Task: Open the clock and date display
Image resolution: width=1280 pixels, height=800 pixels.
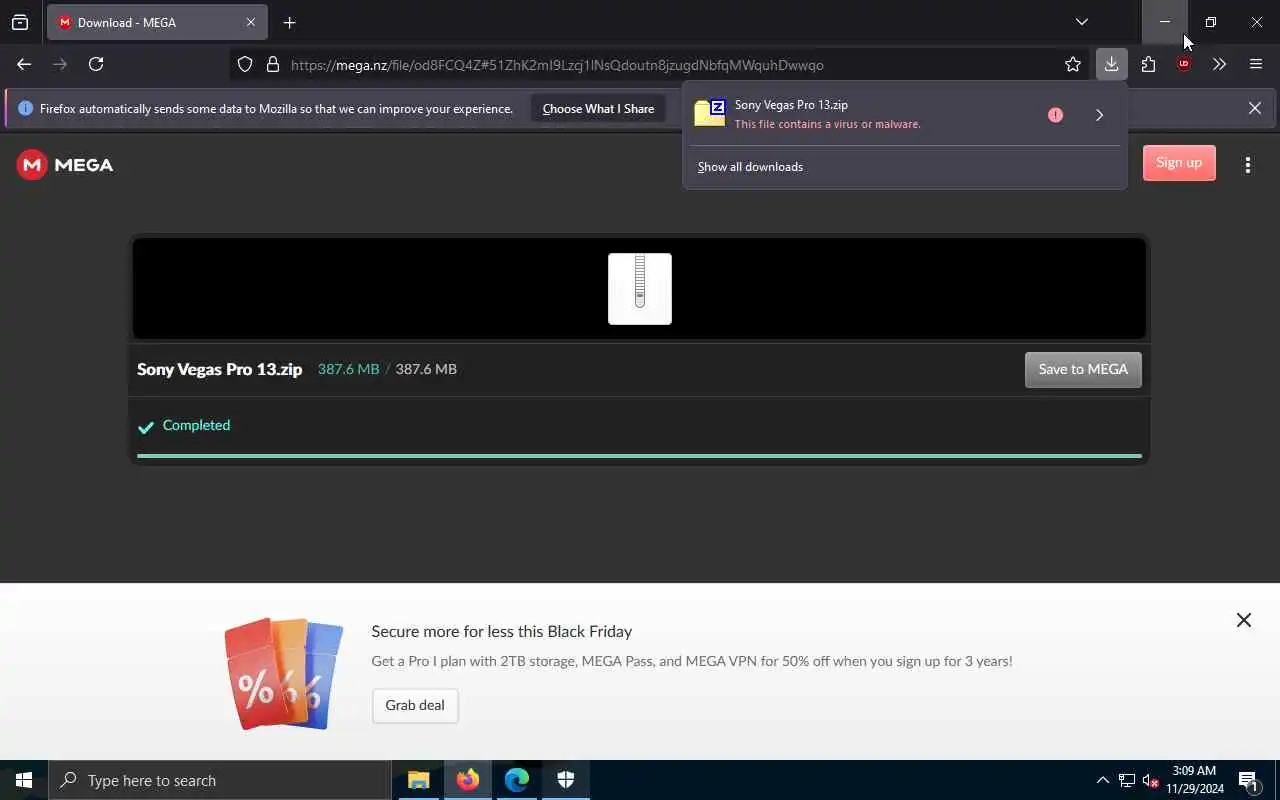Action: (1194, 780)
